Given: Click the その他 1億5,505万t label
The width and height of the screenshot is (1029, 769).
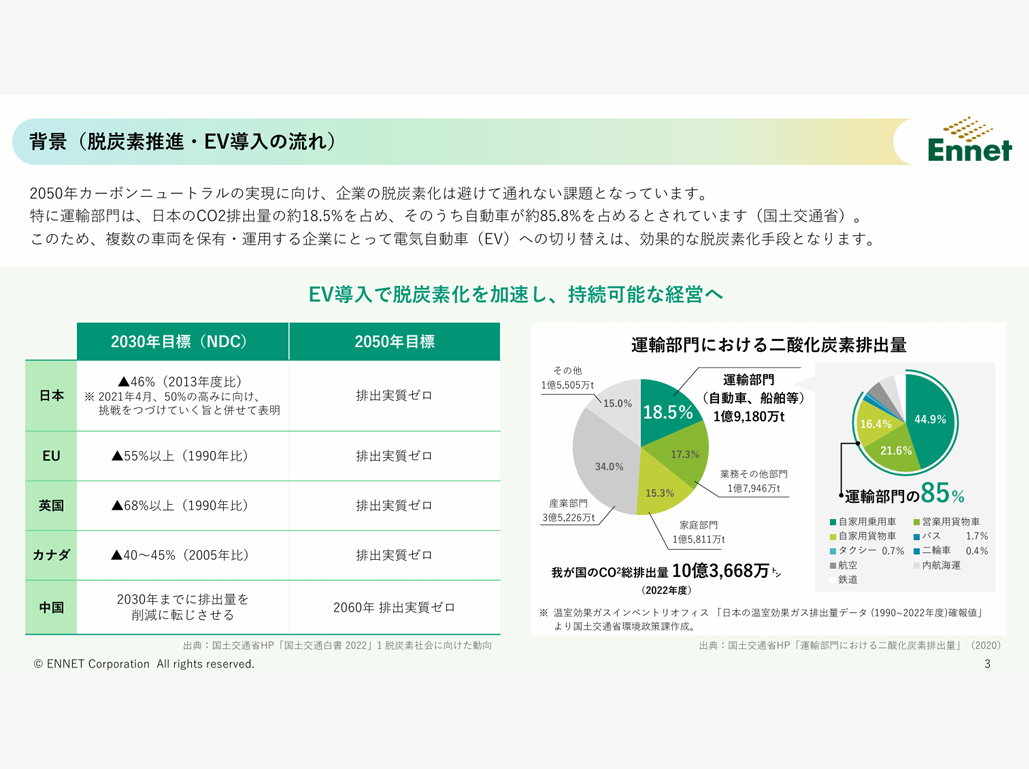Looking at the screenshot, I should point(567,378).
